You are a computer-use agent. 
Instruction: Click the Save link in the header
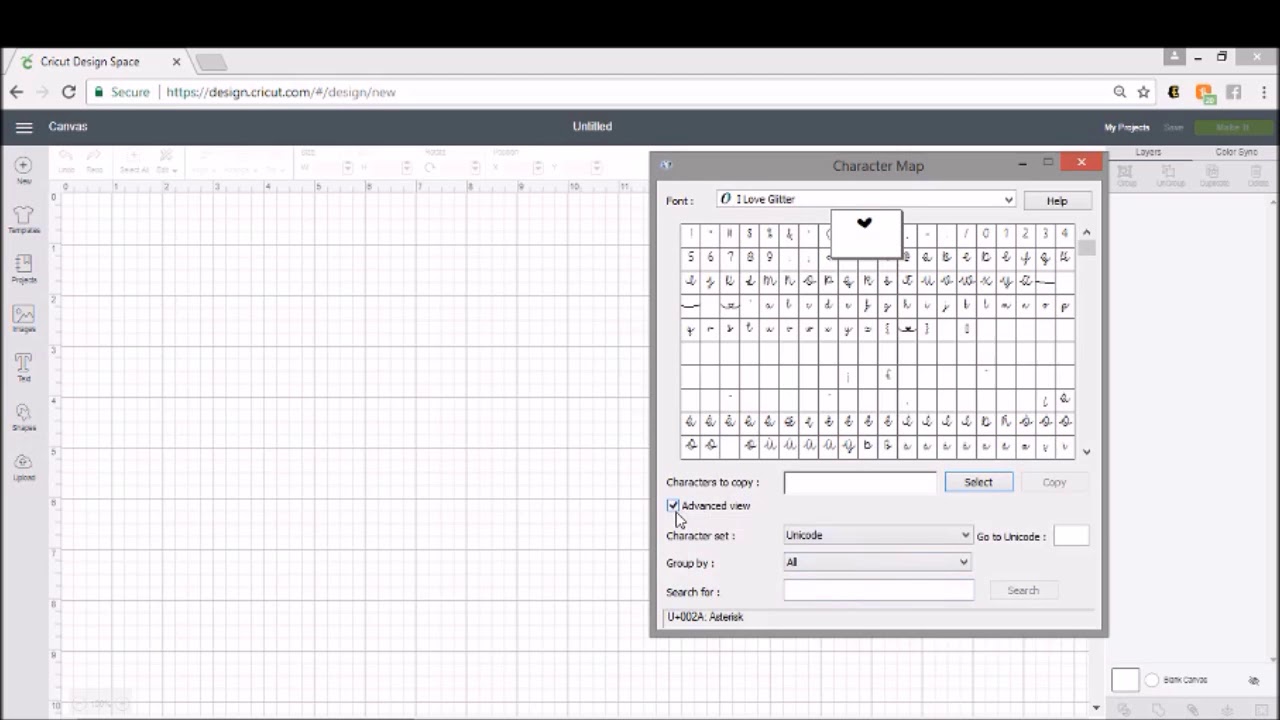click(1174, 127)
